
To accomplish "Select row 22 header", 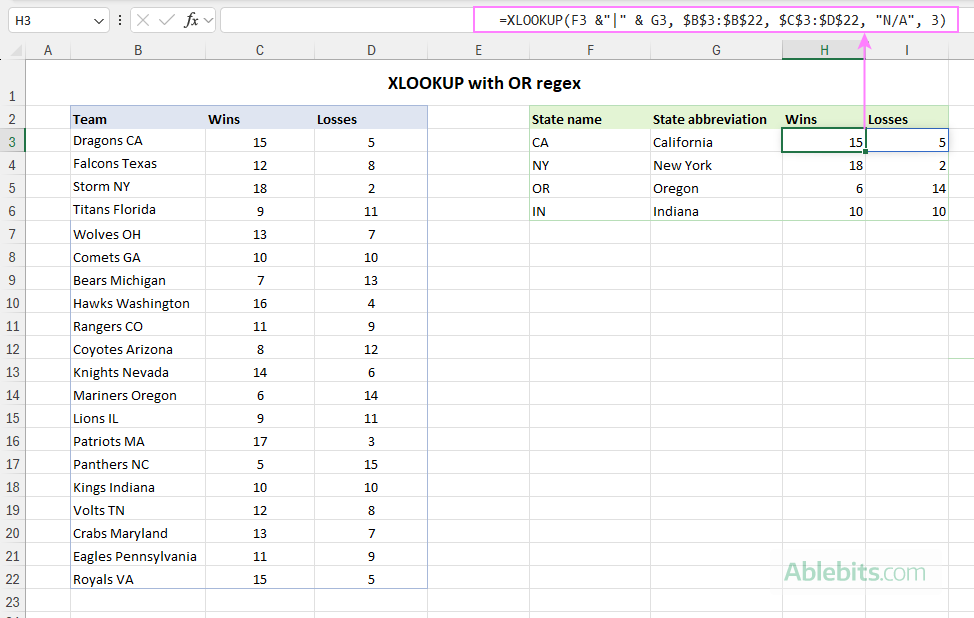I will point(13,578).
